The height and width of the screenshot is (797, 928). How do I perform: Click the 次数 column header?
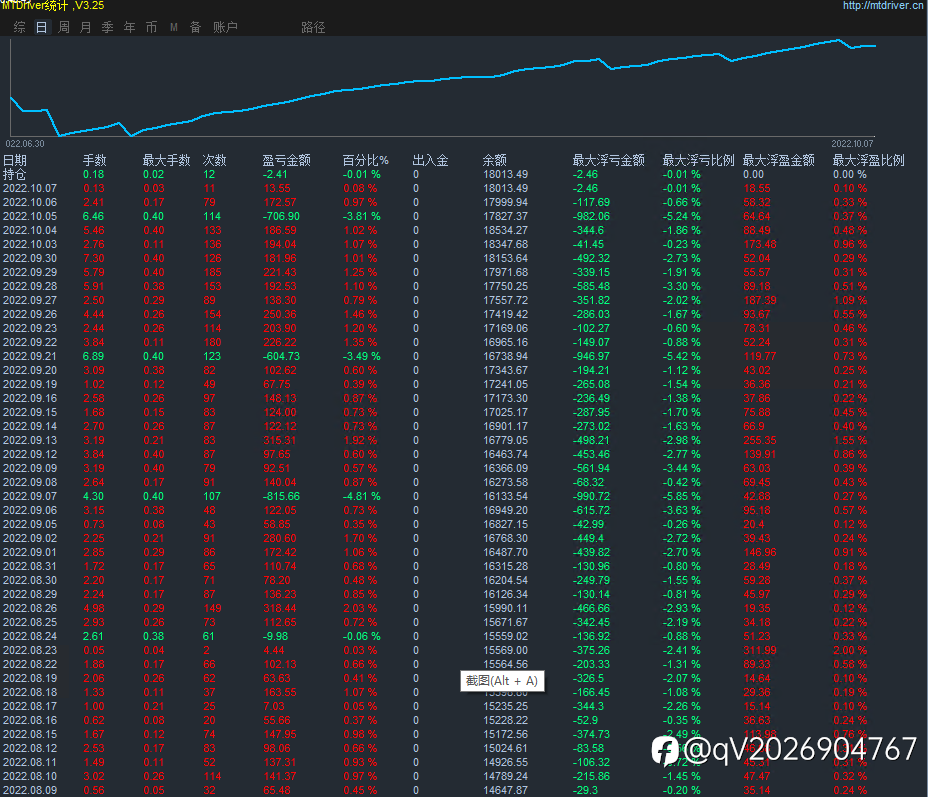pos(214,160)
